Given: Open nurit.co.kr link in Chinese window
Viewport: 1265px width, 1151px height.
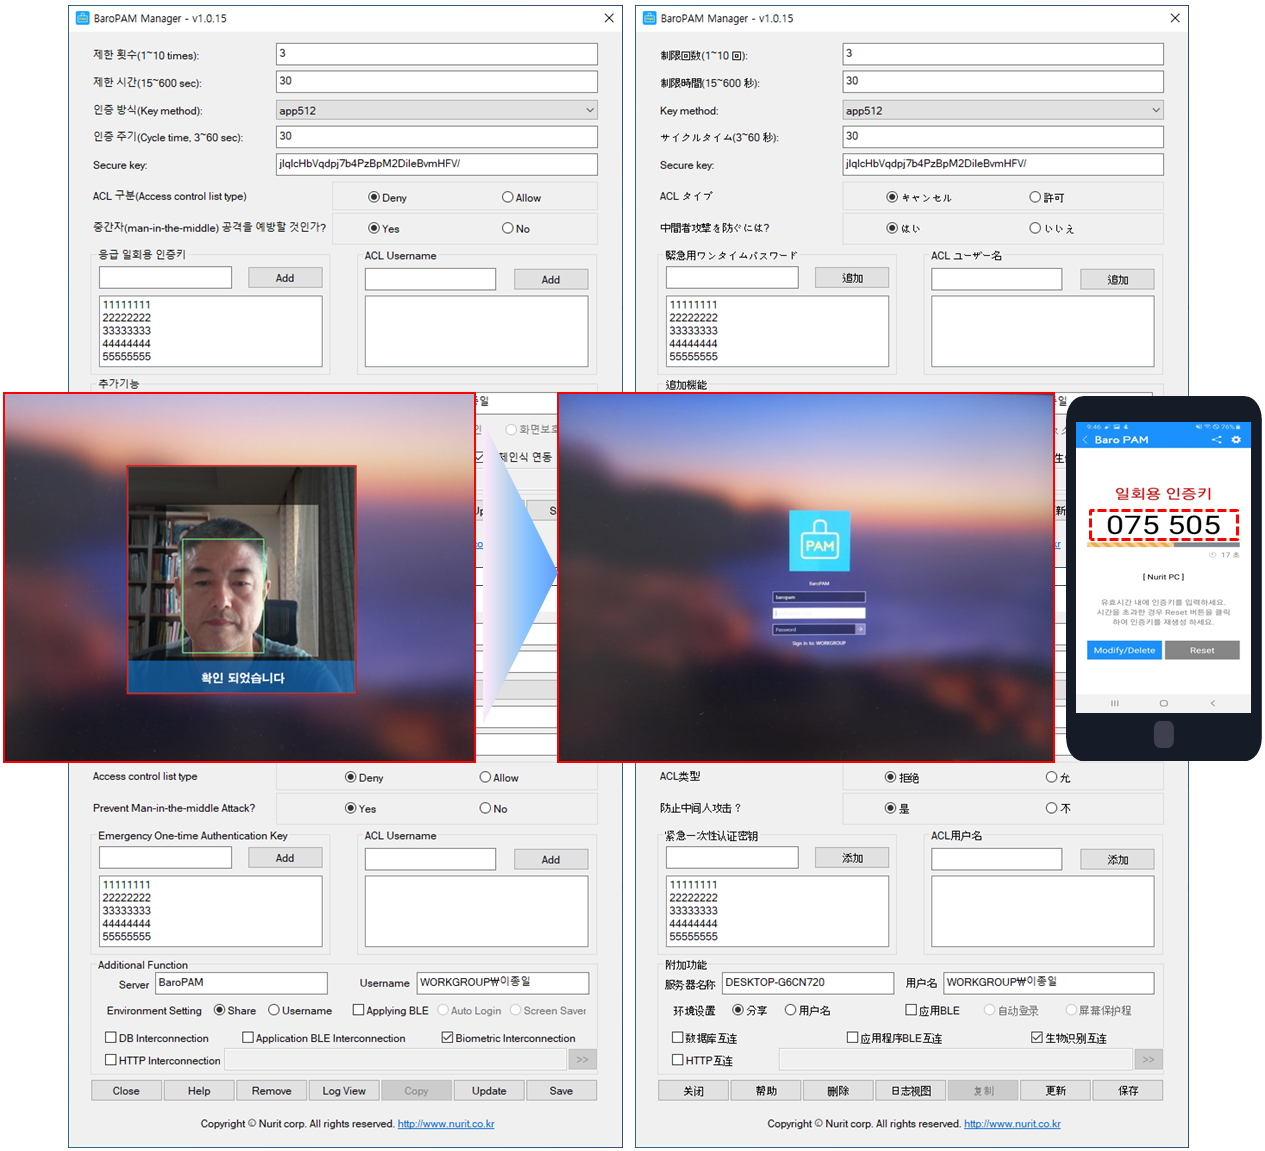Looking at the screenshot, I should pos(1012,1124).
